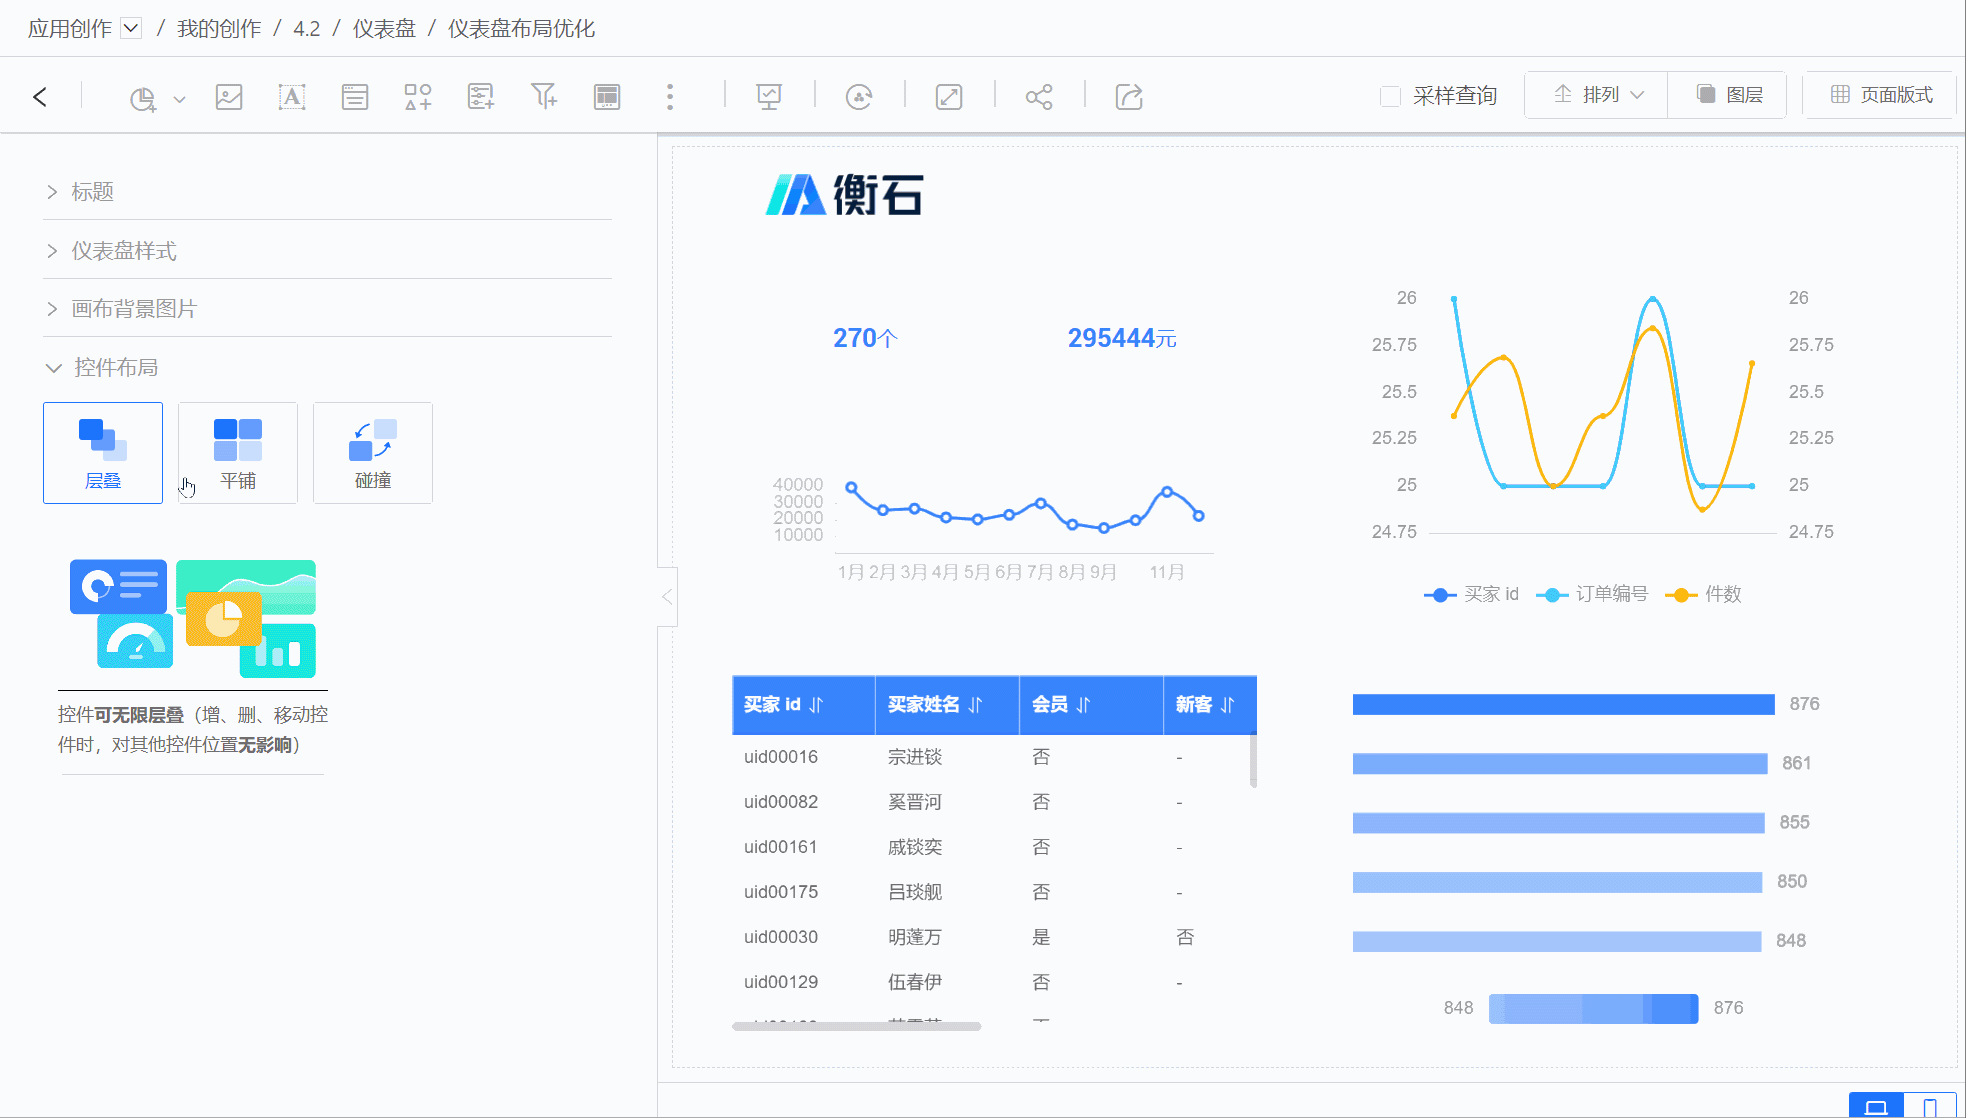Click the back arrow in toolbar
The image size is (1966, 1118).
coord(40,97)
